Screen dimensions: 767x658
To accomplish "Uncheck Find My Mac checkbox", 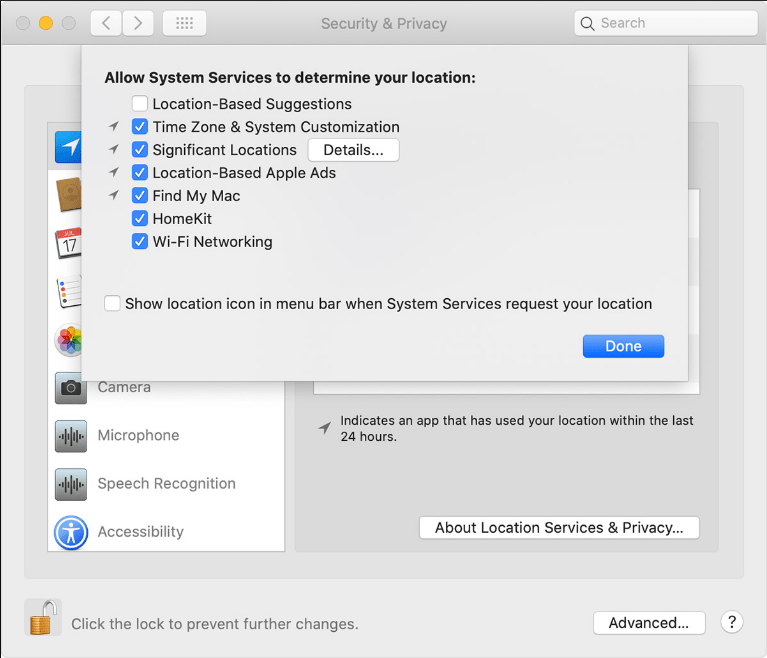I will click(x=140, y=196).
